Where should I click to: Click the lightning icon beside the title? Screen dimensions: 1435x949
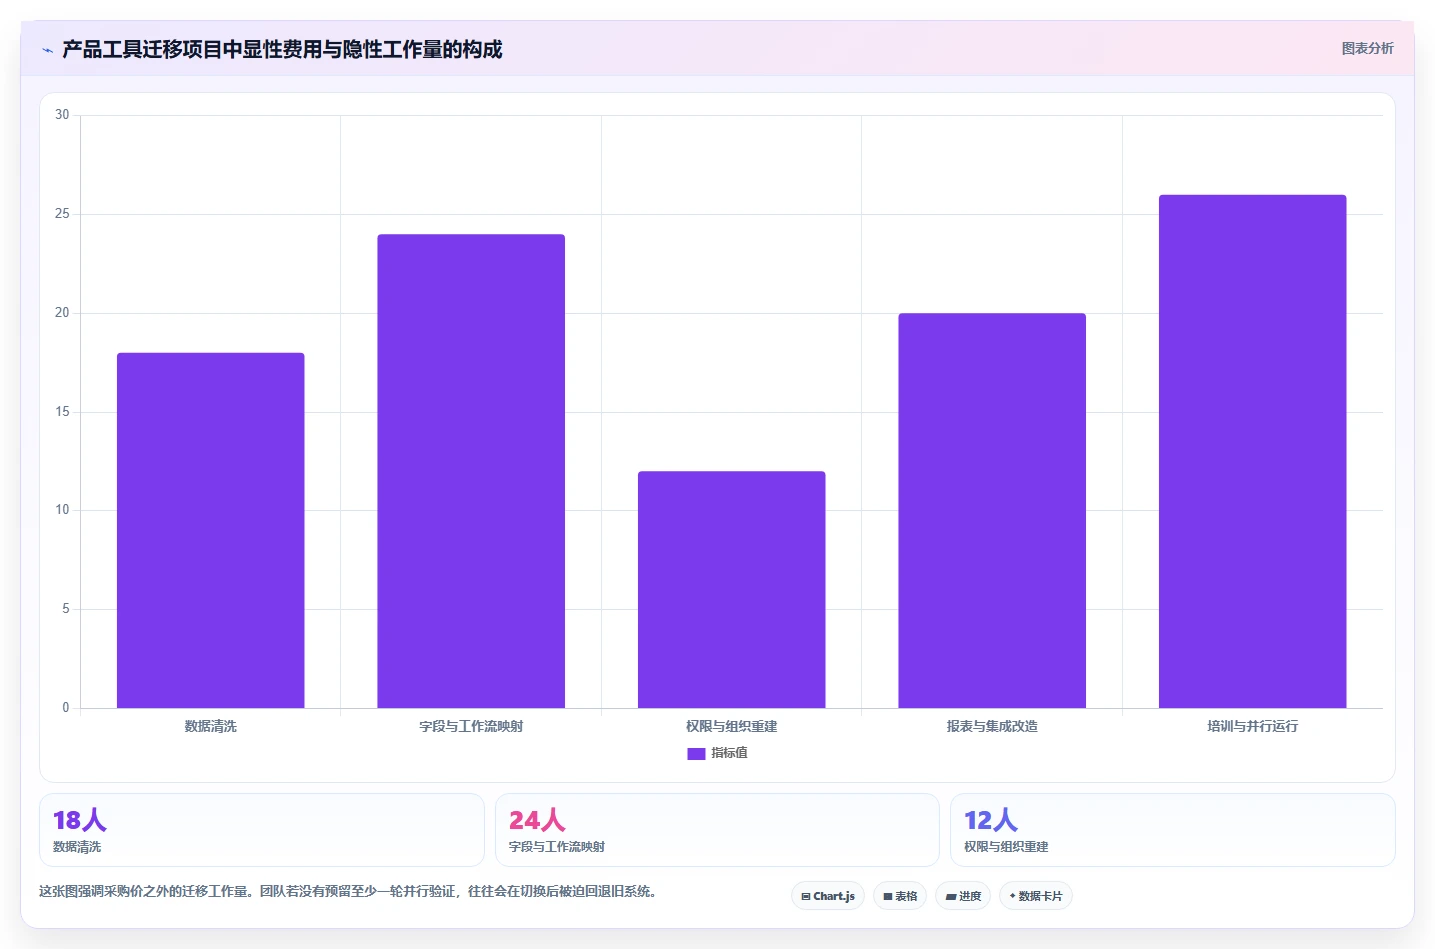click(47, 50)
